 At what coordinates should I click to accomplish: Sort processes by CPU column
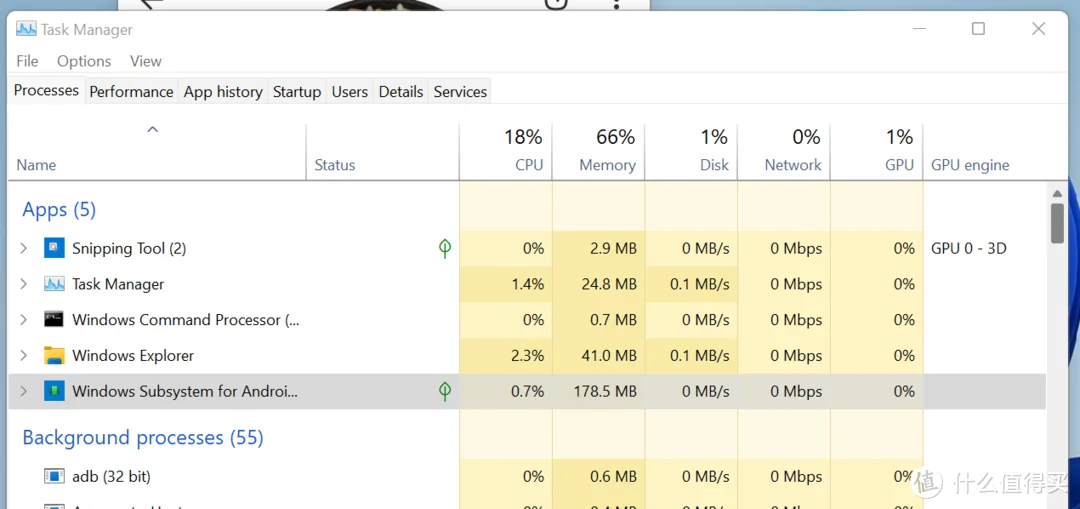click(506, 152)
